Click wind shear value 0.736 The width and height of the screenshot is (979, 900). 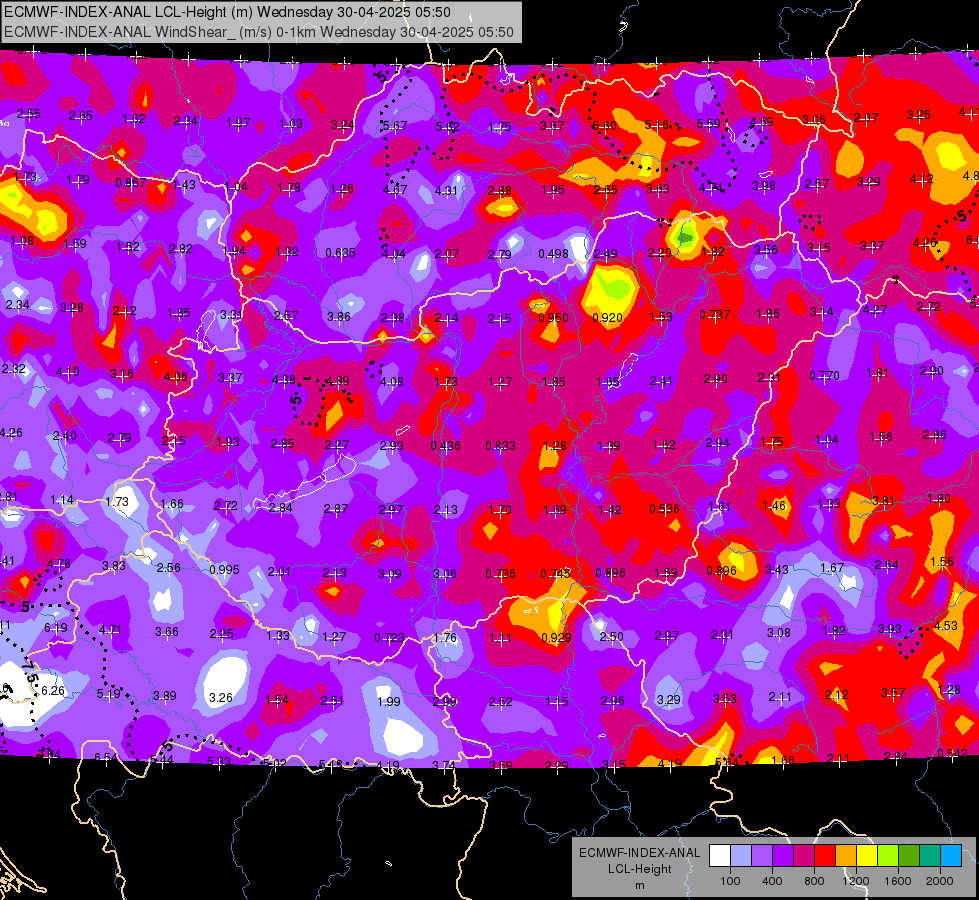pos(500,574)
